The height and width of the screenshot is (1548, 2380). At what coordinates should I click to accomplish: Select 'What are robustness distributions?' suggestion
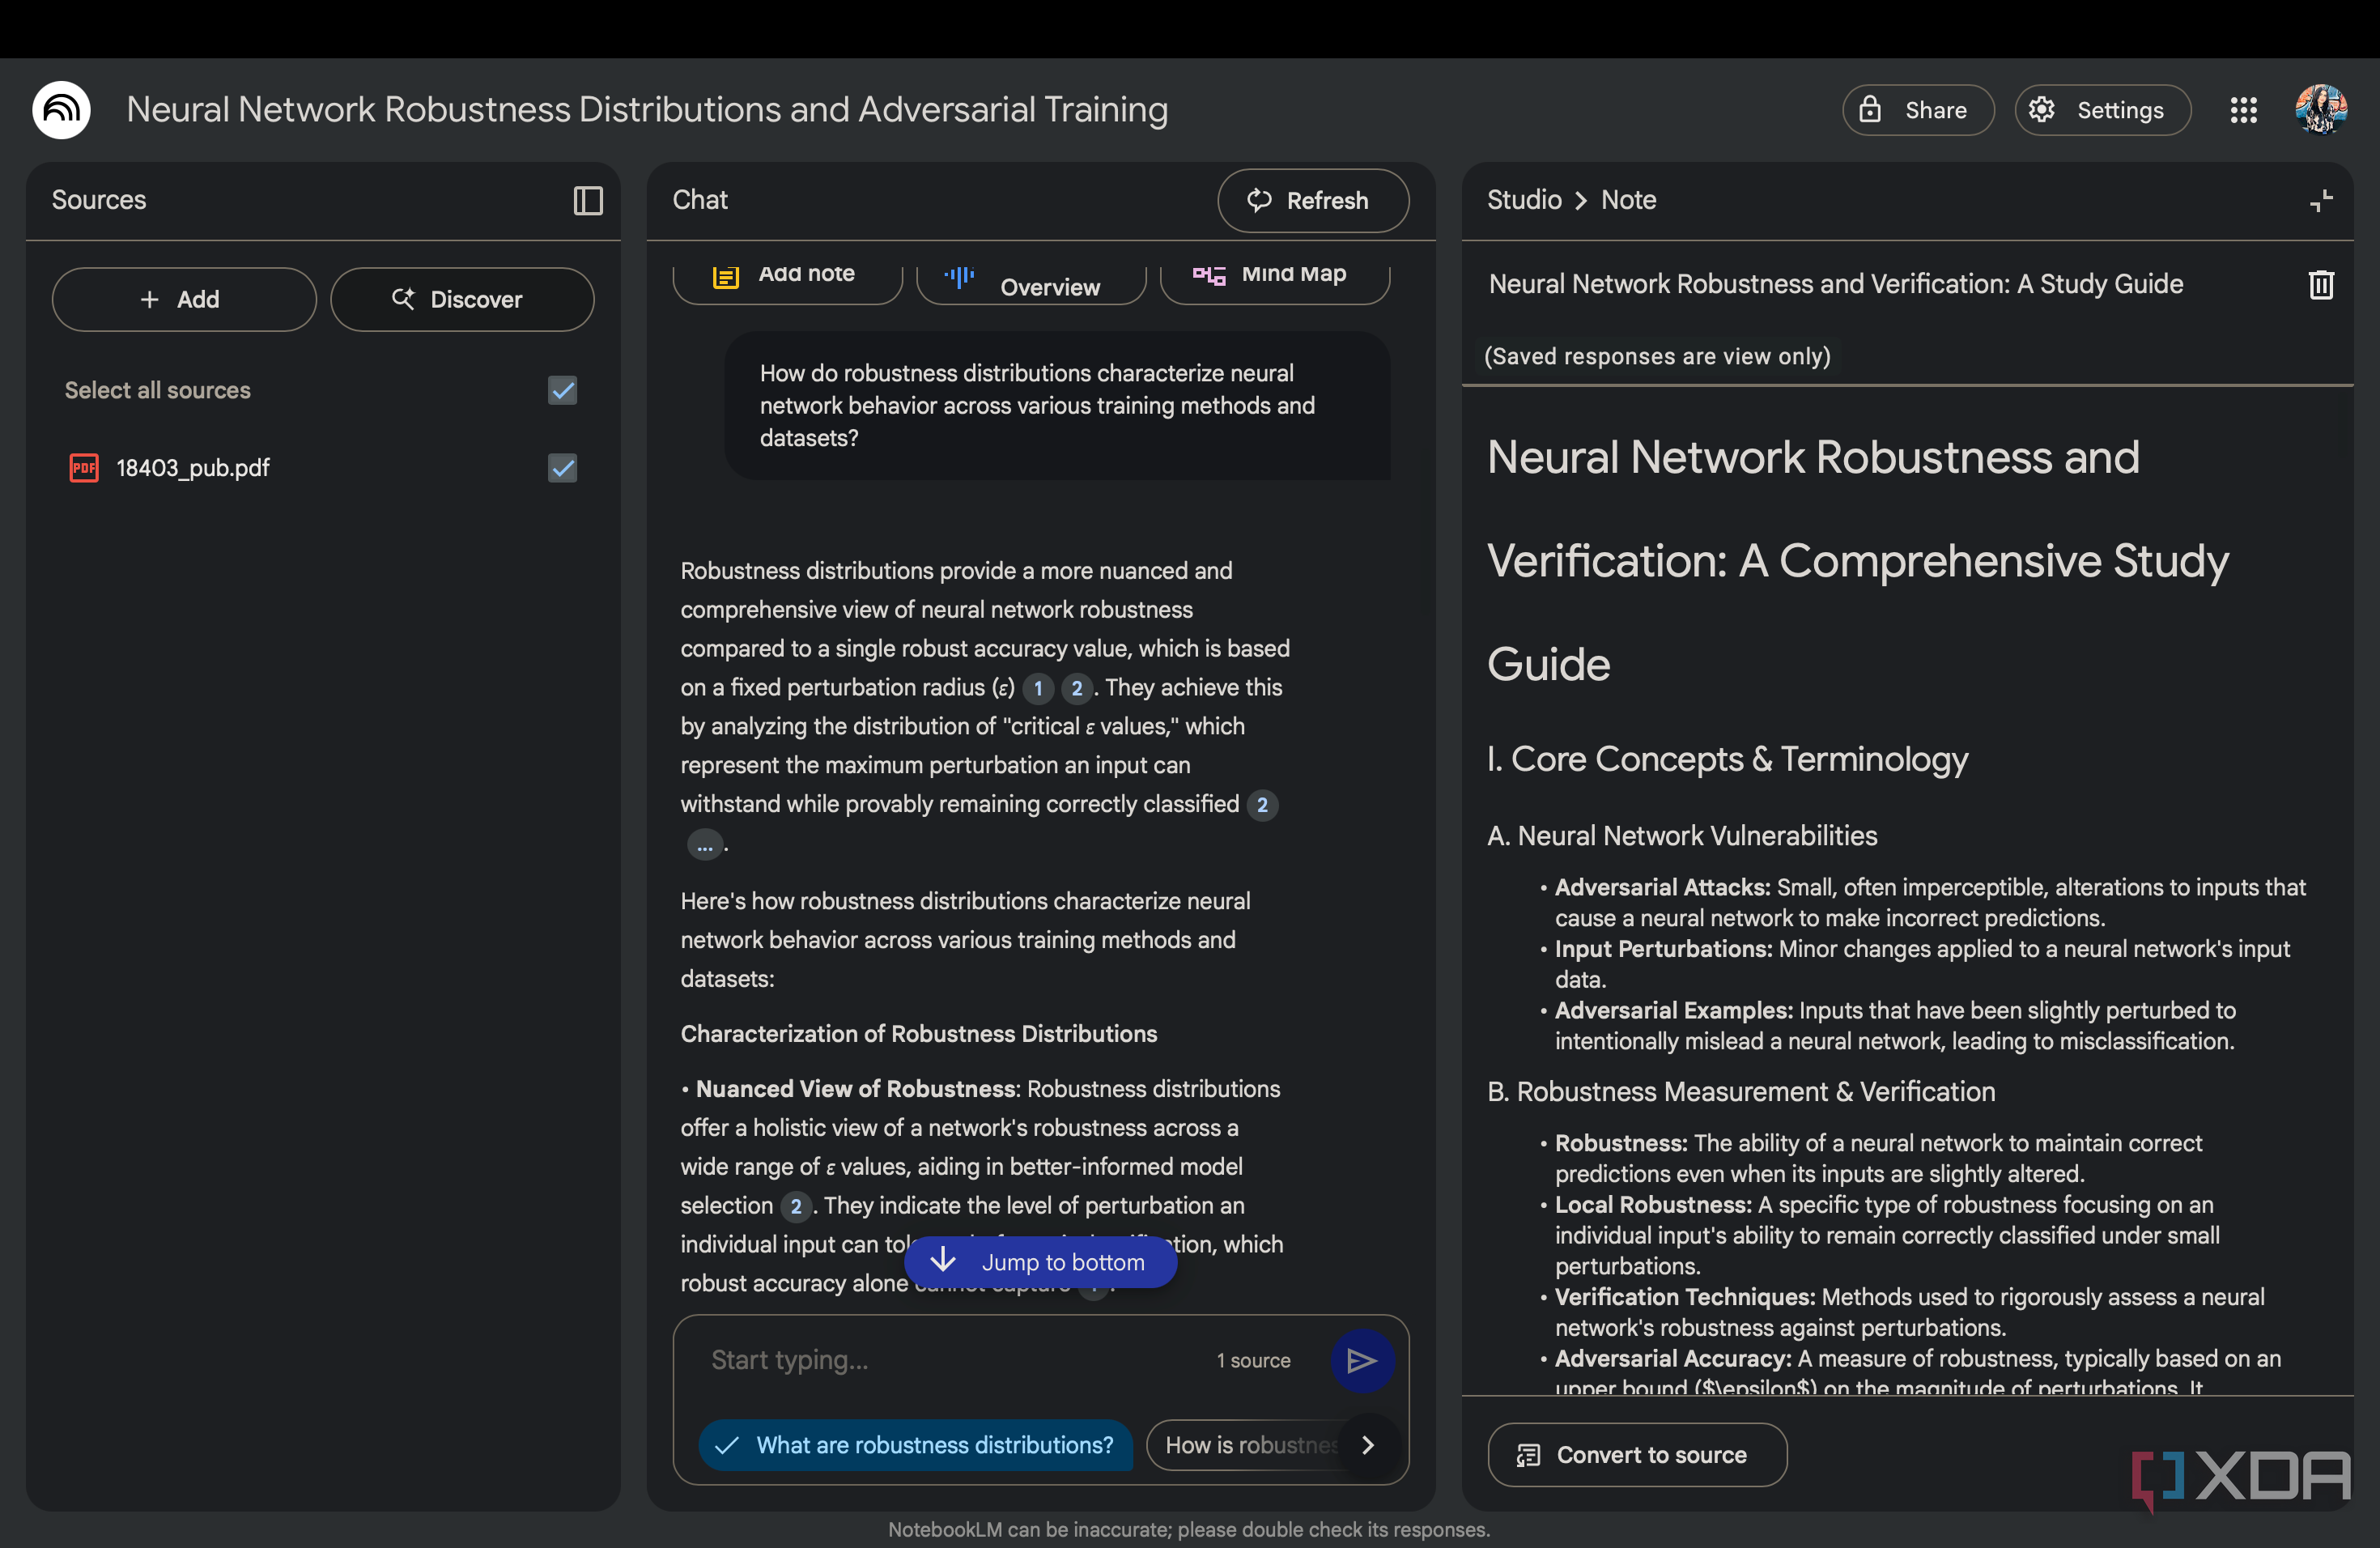(x=915, y=1445)
